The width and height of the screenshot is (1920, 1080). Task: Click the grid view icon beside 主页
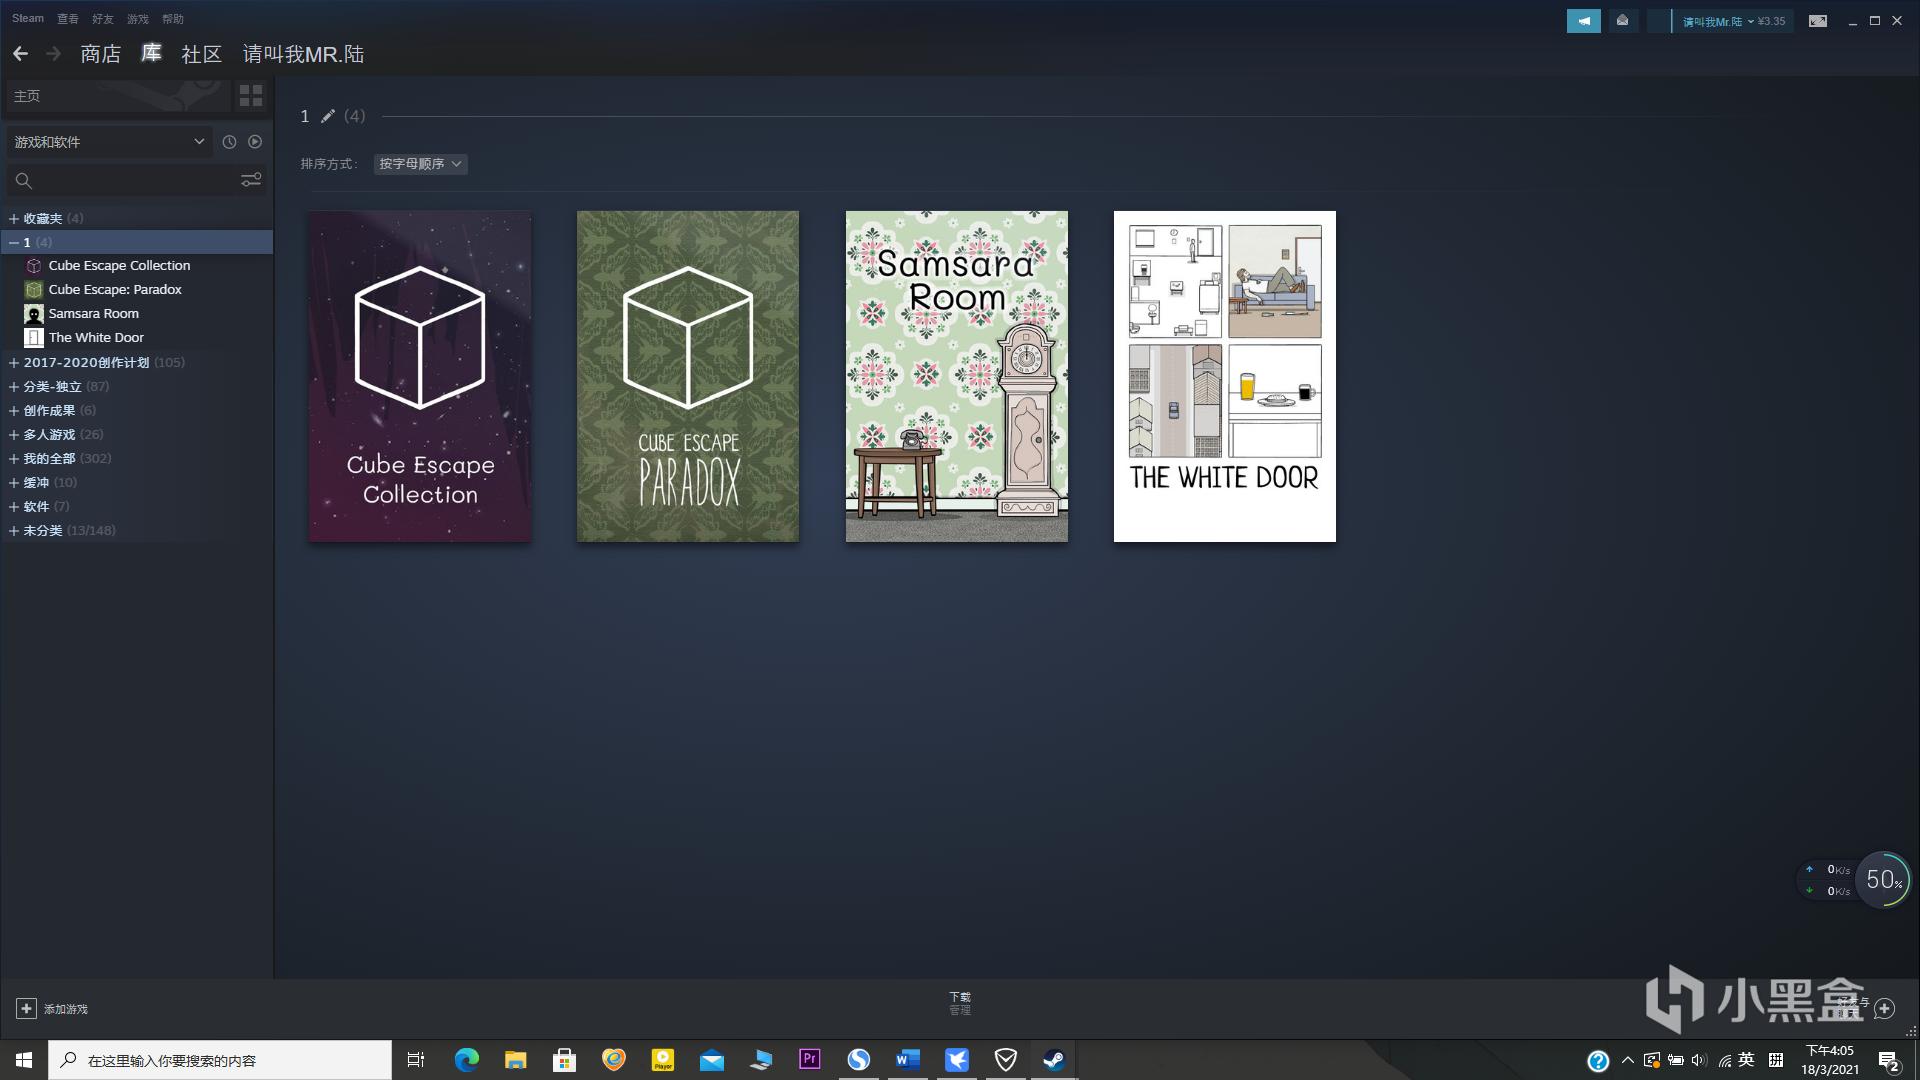coord(250,96)
